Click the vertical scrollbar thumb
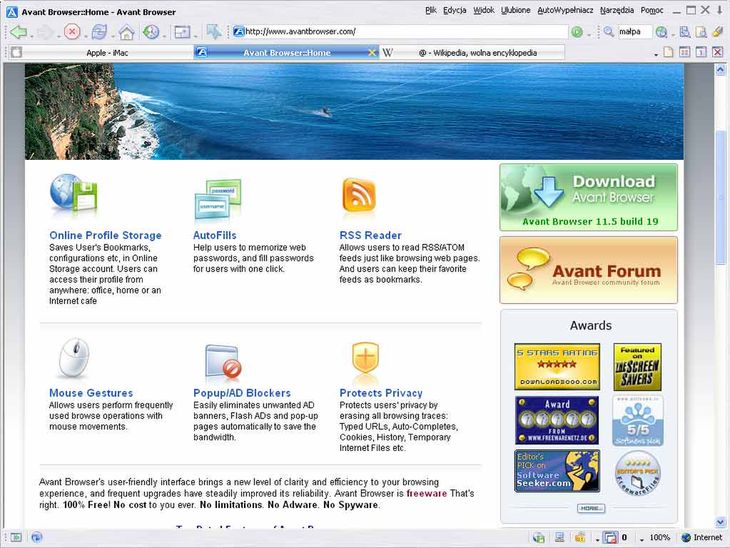The image size is (730, 548). click(721, 196)
